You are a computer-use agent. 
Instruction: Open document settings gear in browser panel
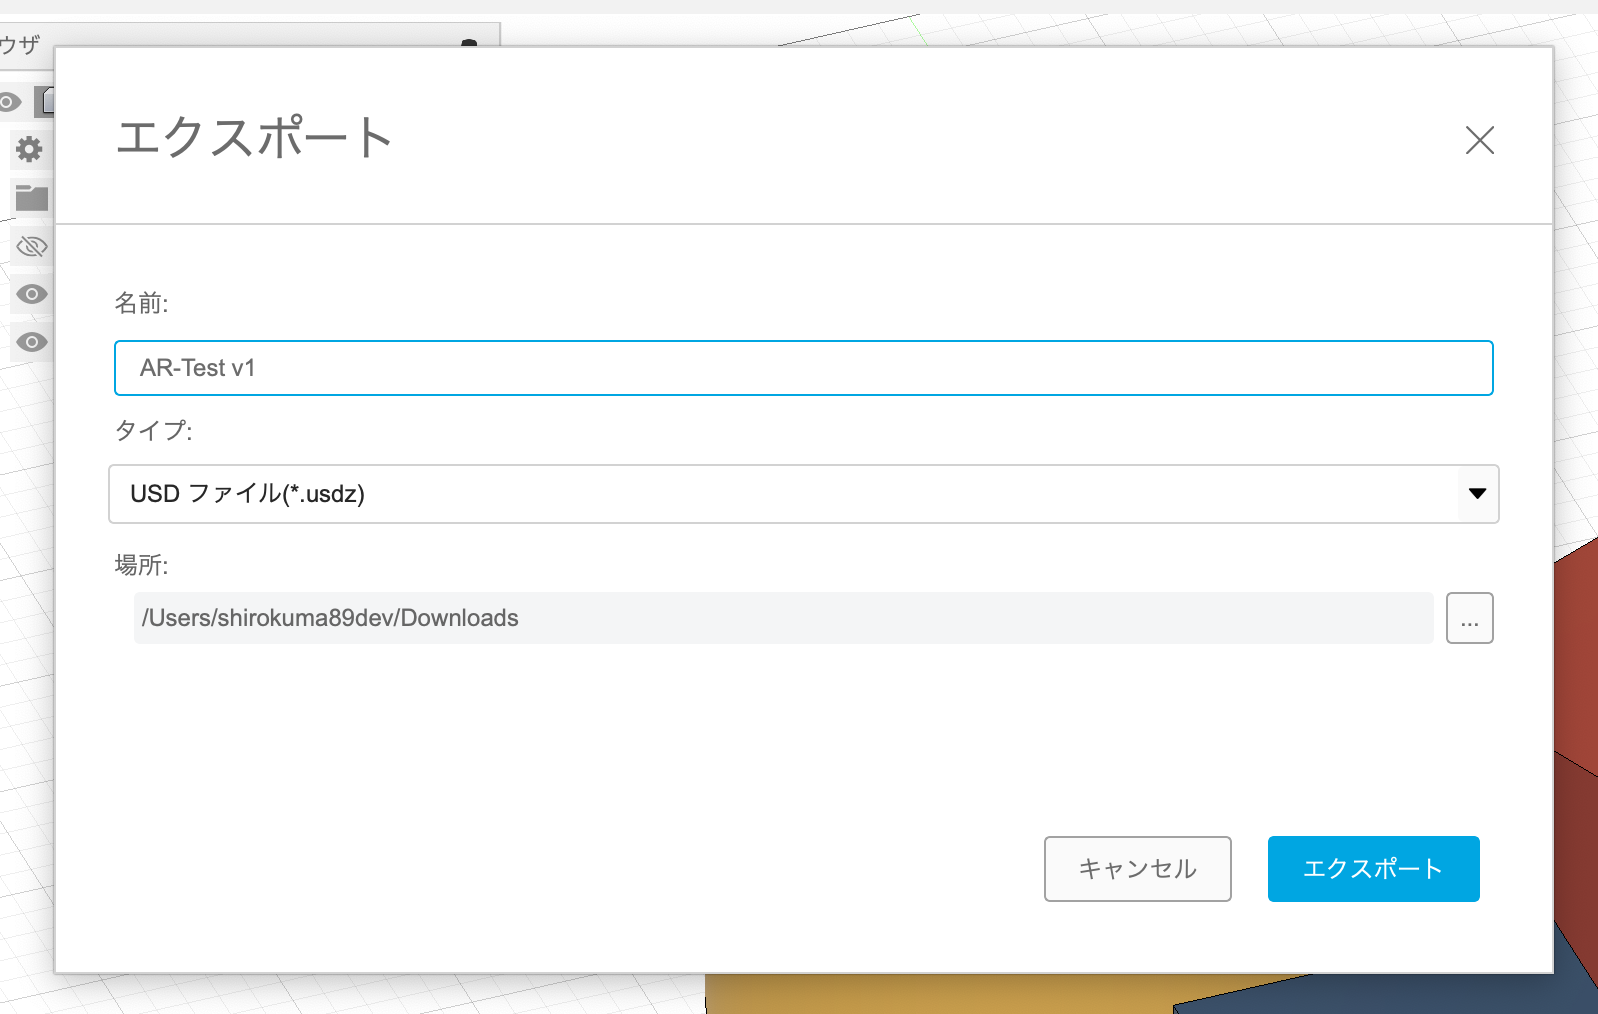30,150
